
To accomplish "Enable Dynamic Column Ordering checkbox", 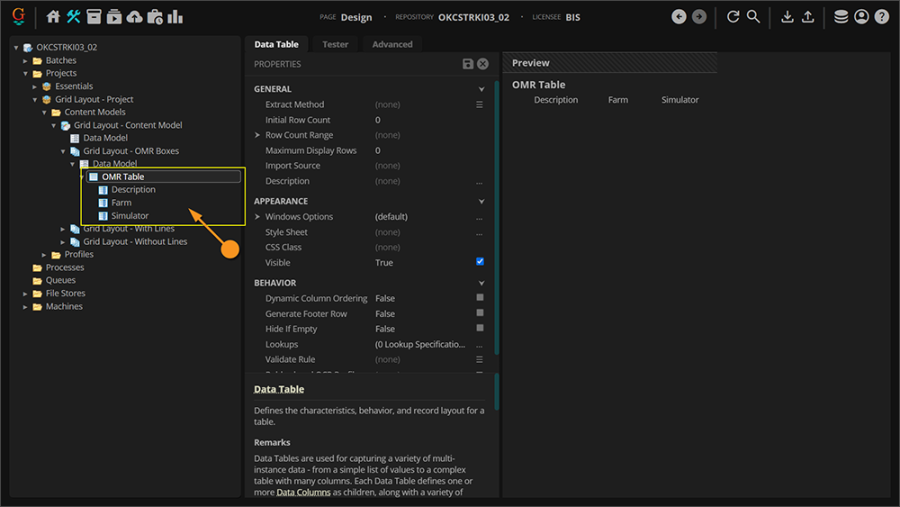I will coord(480,298).
